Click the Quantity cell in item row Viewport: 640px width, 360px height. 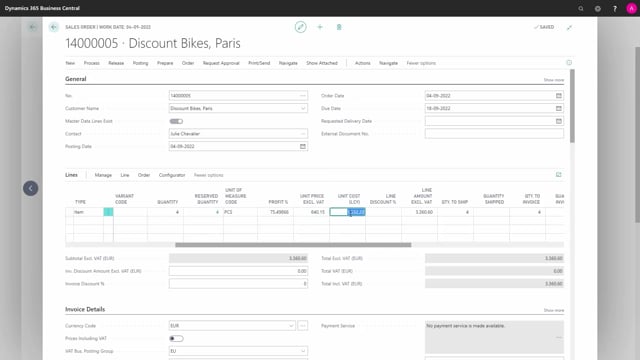click(x=165, y=212)
